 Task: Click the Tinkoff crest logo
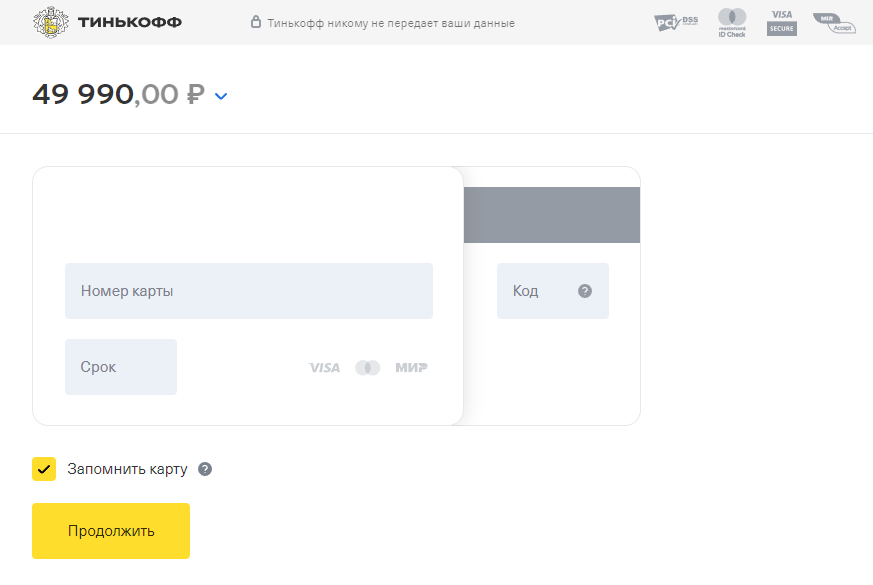tap(50, 22)
